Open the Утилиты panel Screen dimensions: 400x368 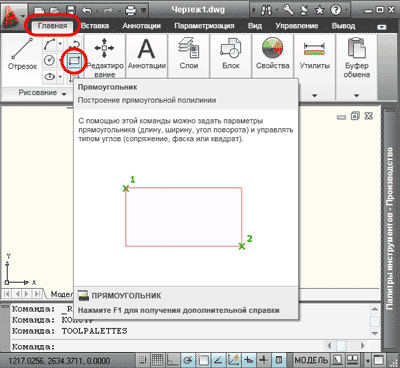click(315, 53)
